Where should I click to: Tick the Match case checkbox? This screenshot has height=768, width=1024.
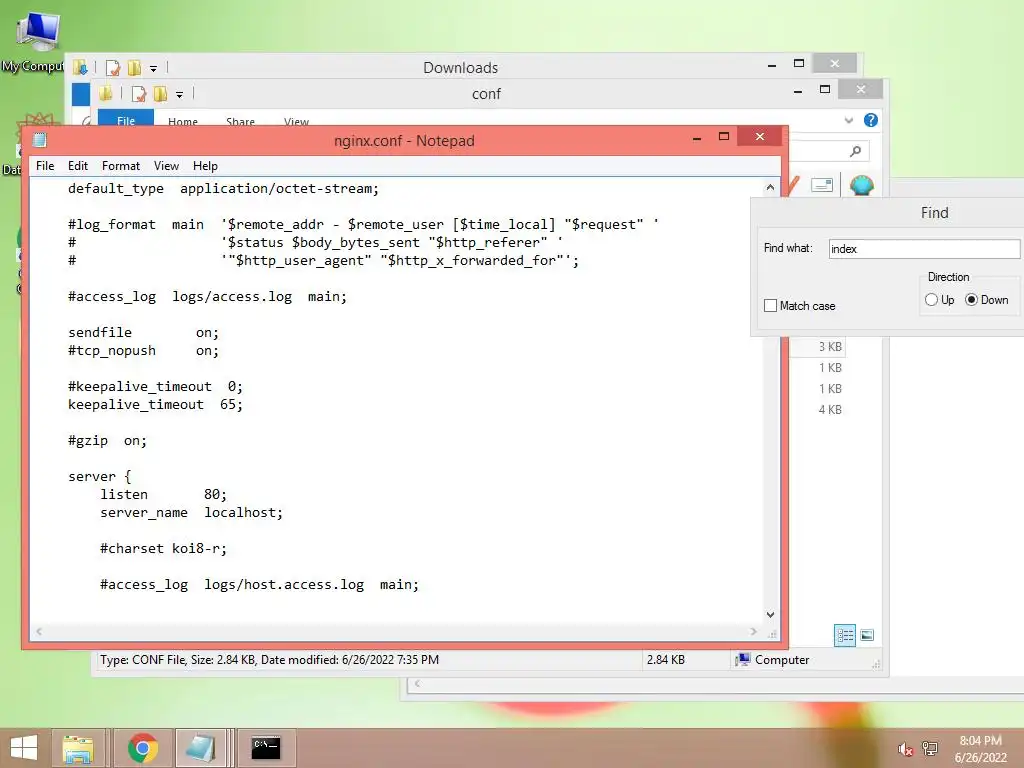point(771,306)
